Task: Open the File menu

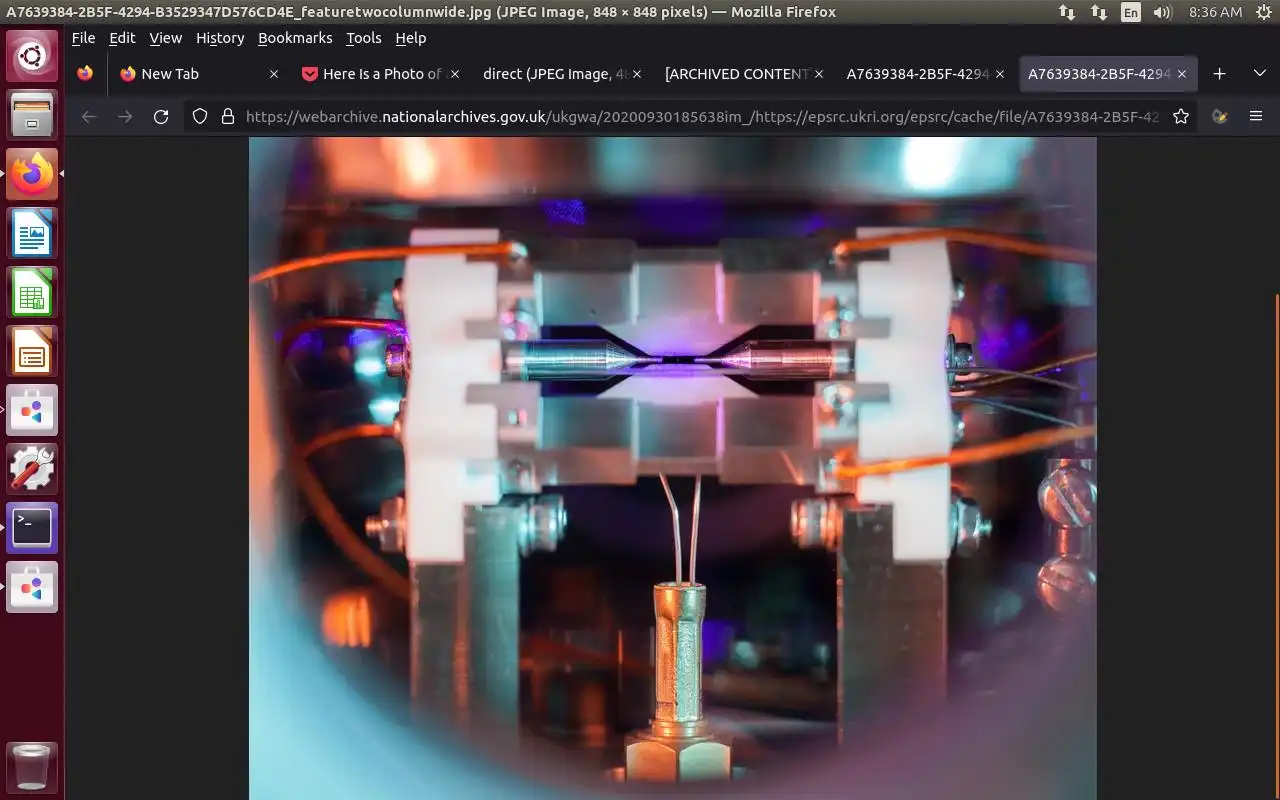Action: (x=83, y=38)
